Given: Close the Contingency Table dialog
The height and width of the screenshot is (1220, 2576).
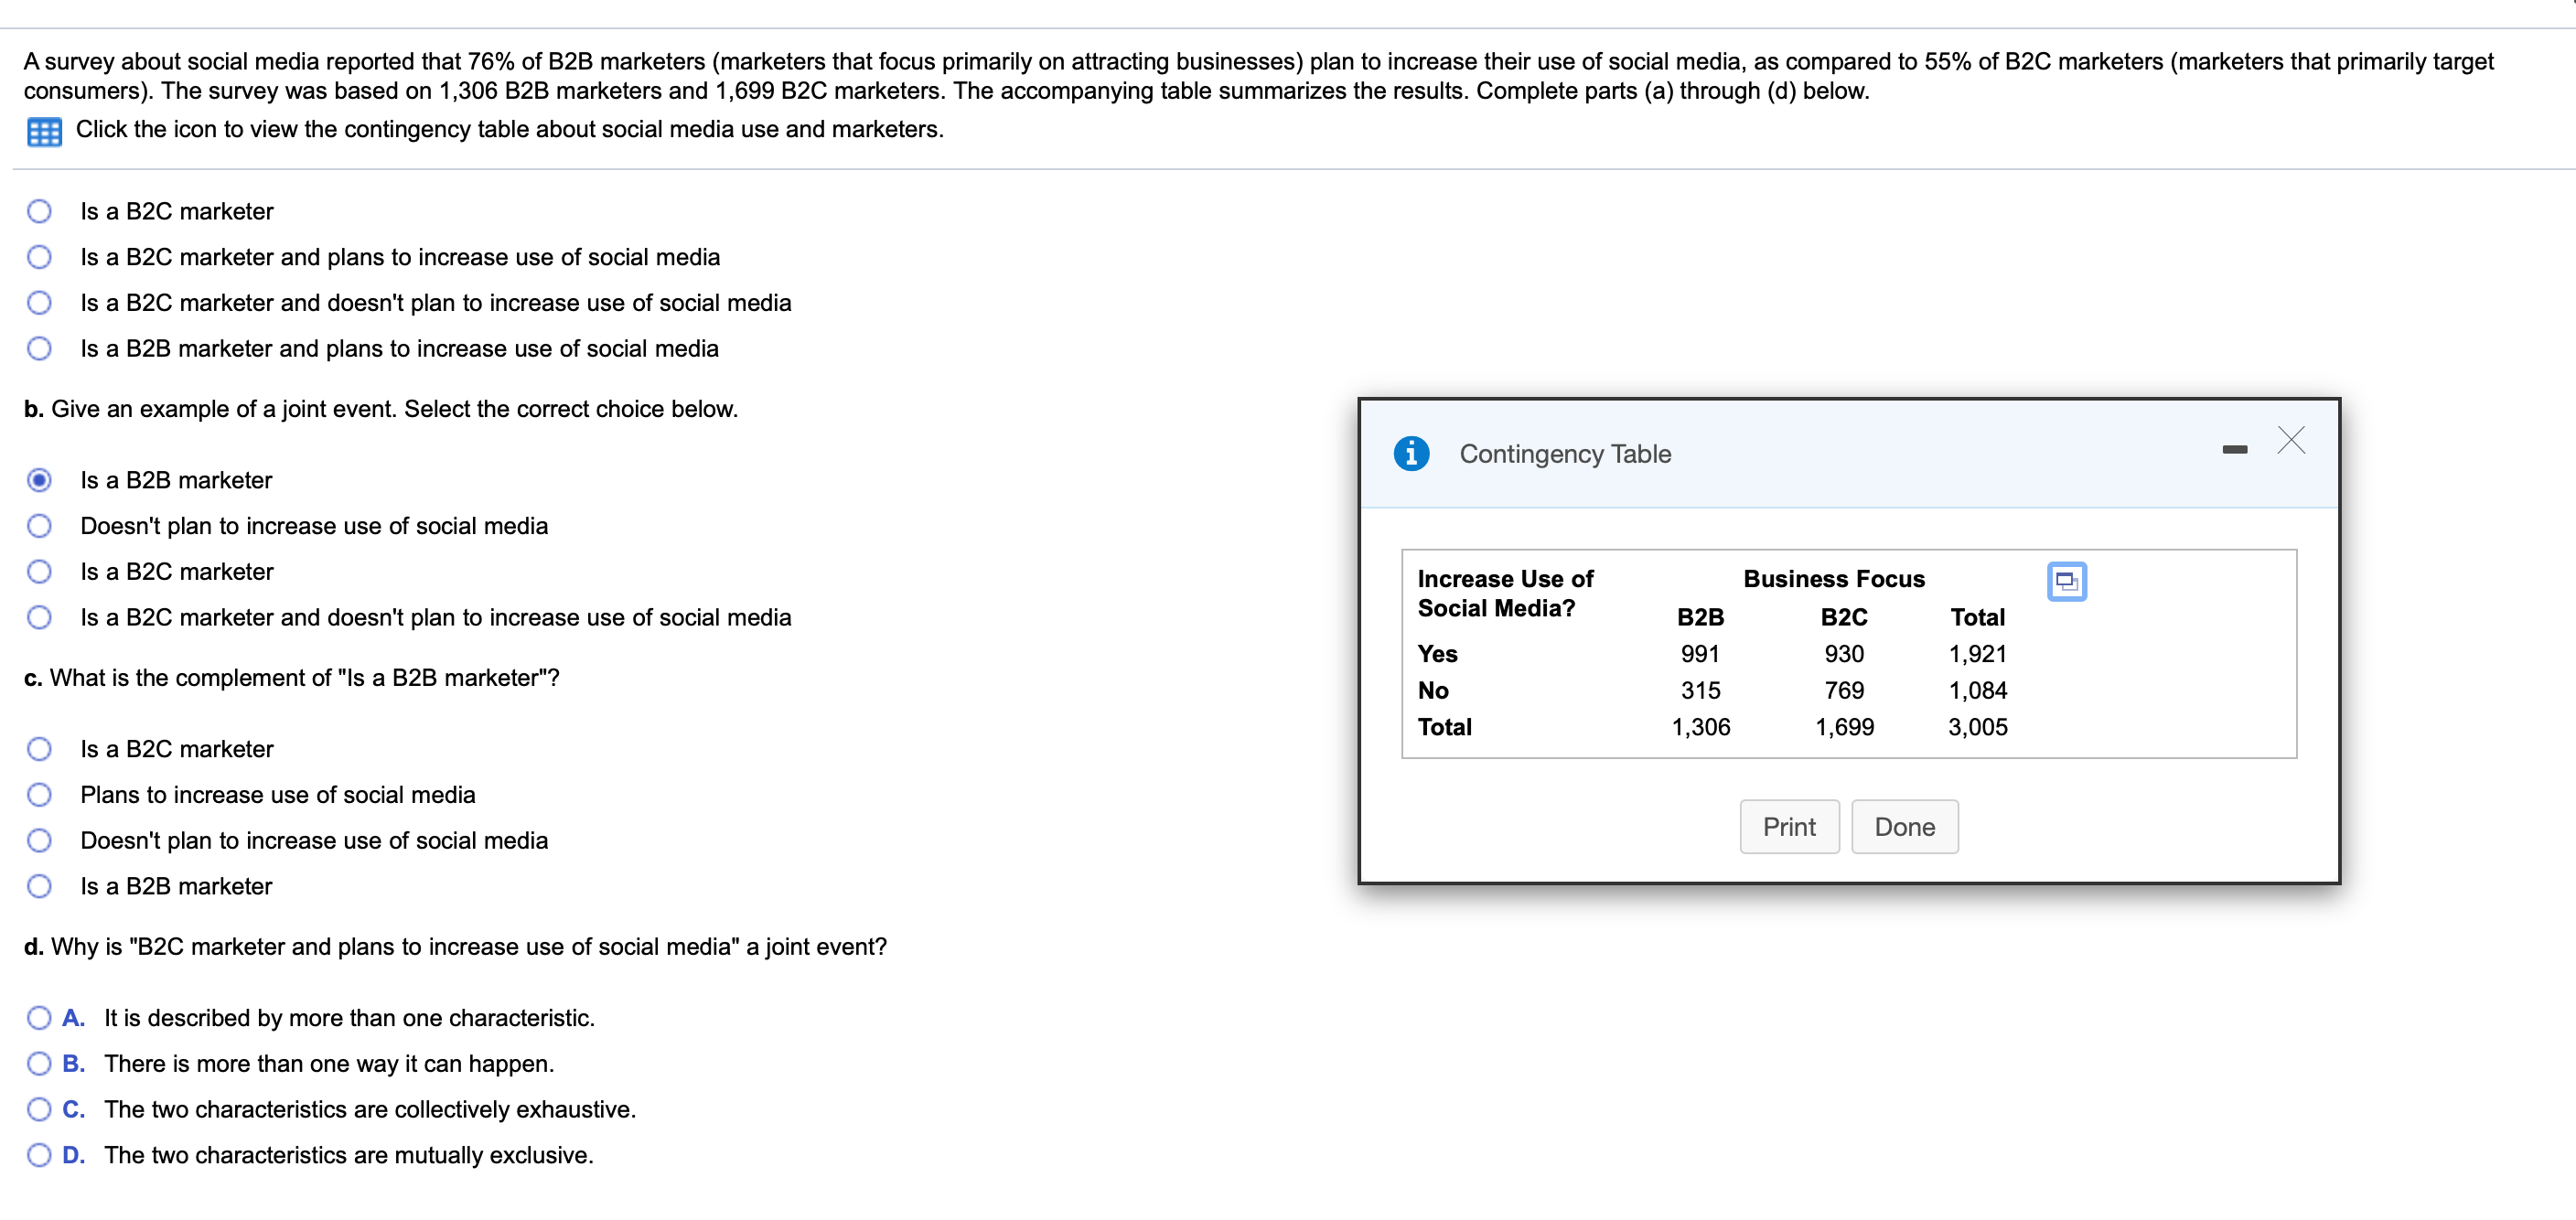Looking at the screenshot, I should [2290, 440].
